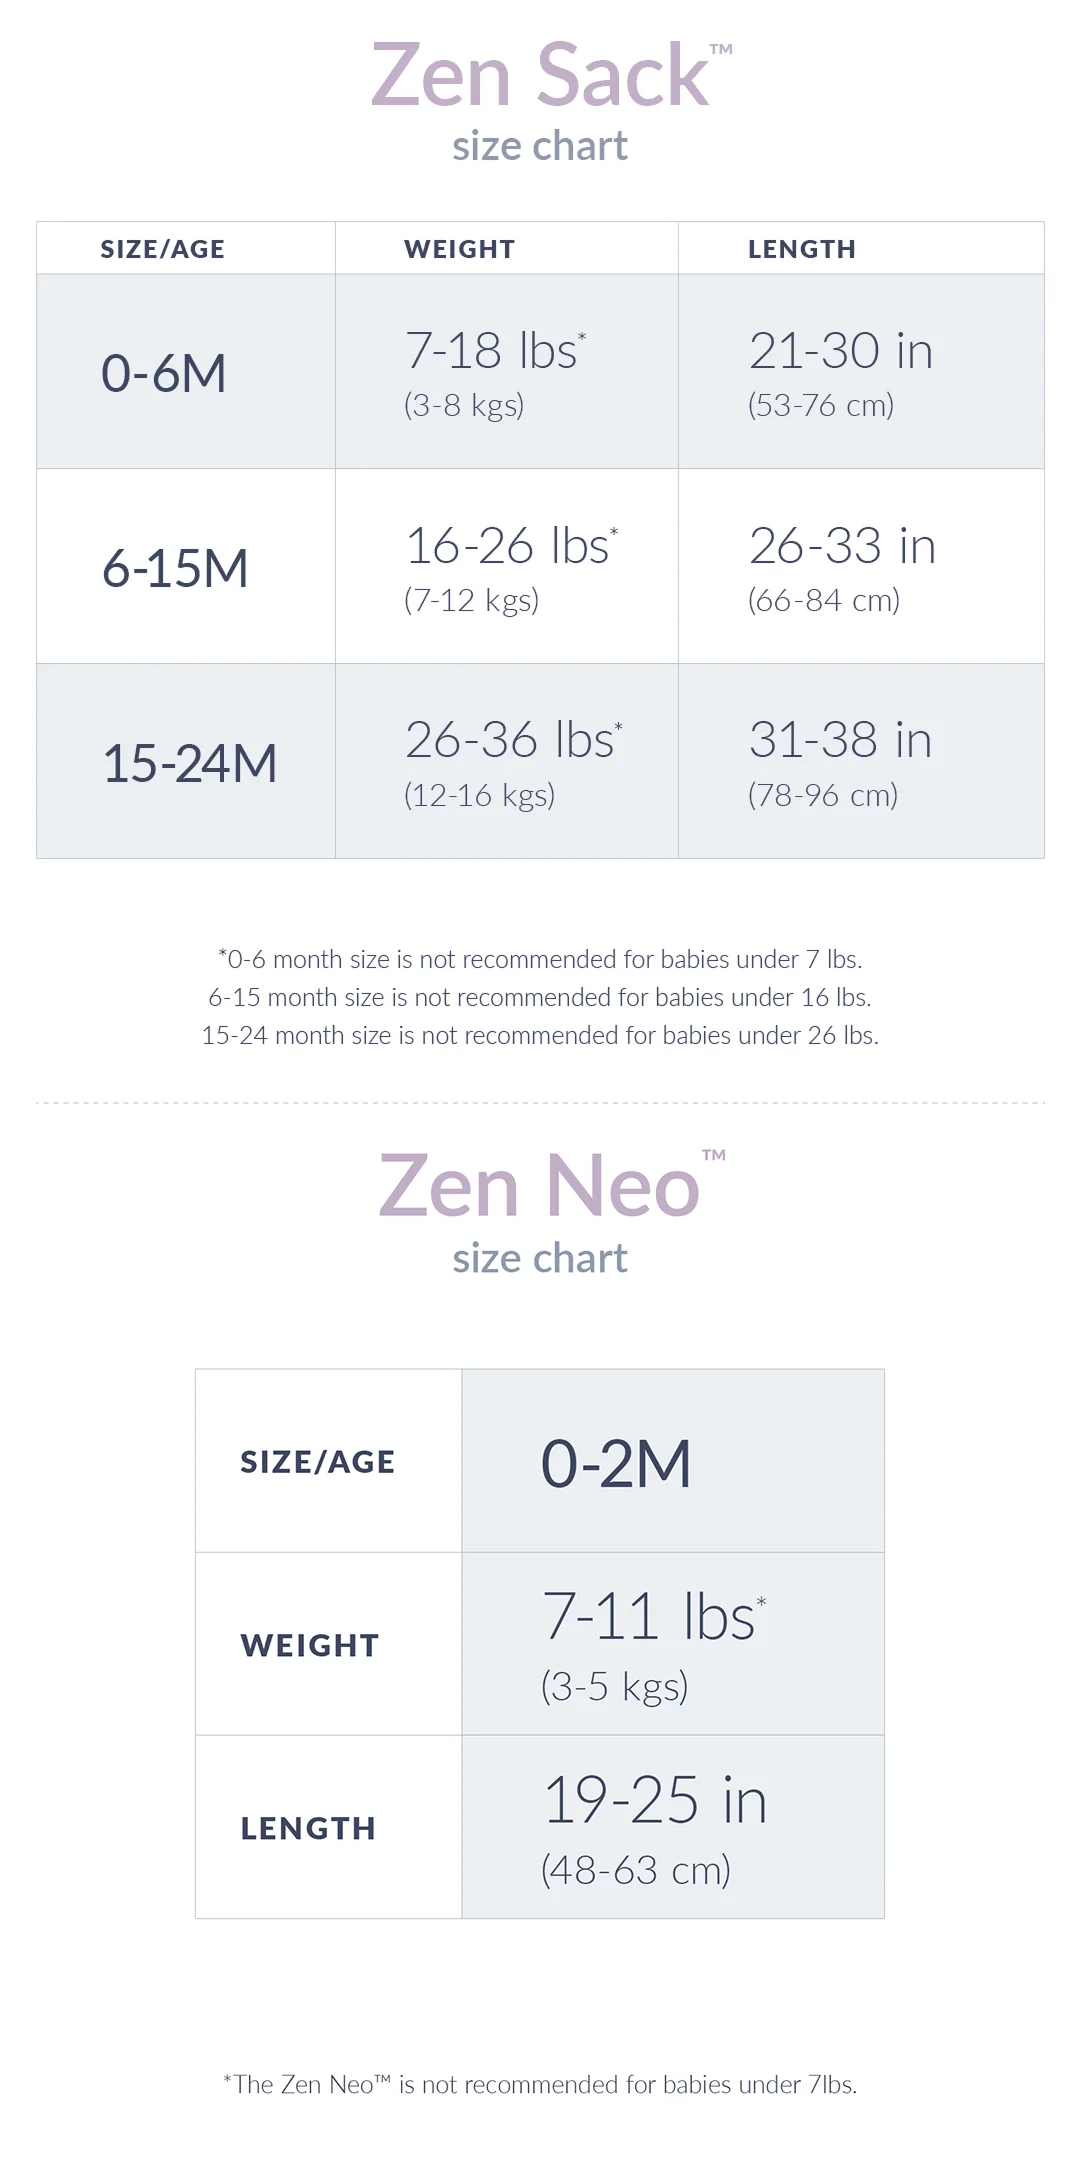Select the 0-6M size row label
Screen dimensions: 1080x2160
164,373
